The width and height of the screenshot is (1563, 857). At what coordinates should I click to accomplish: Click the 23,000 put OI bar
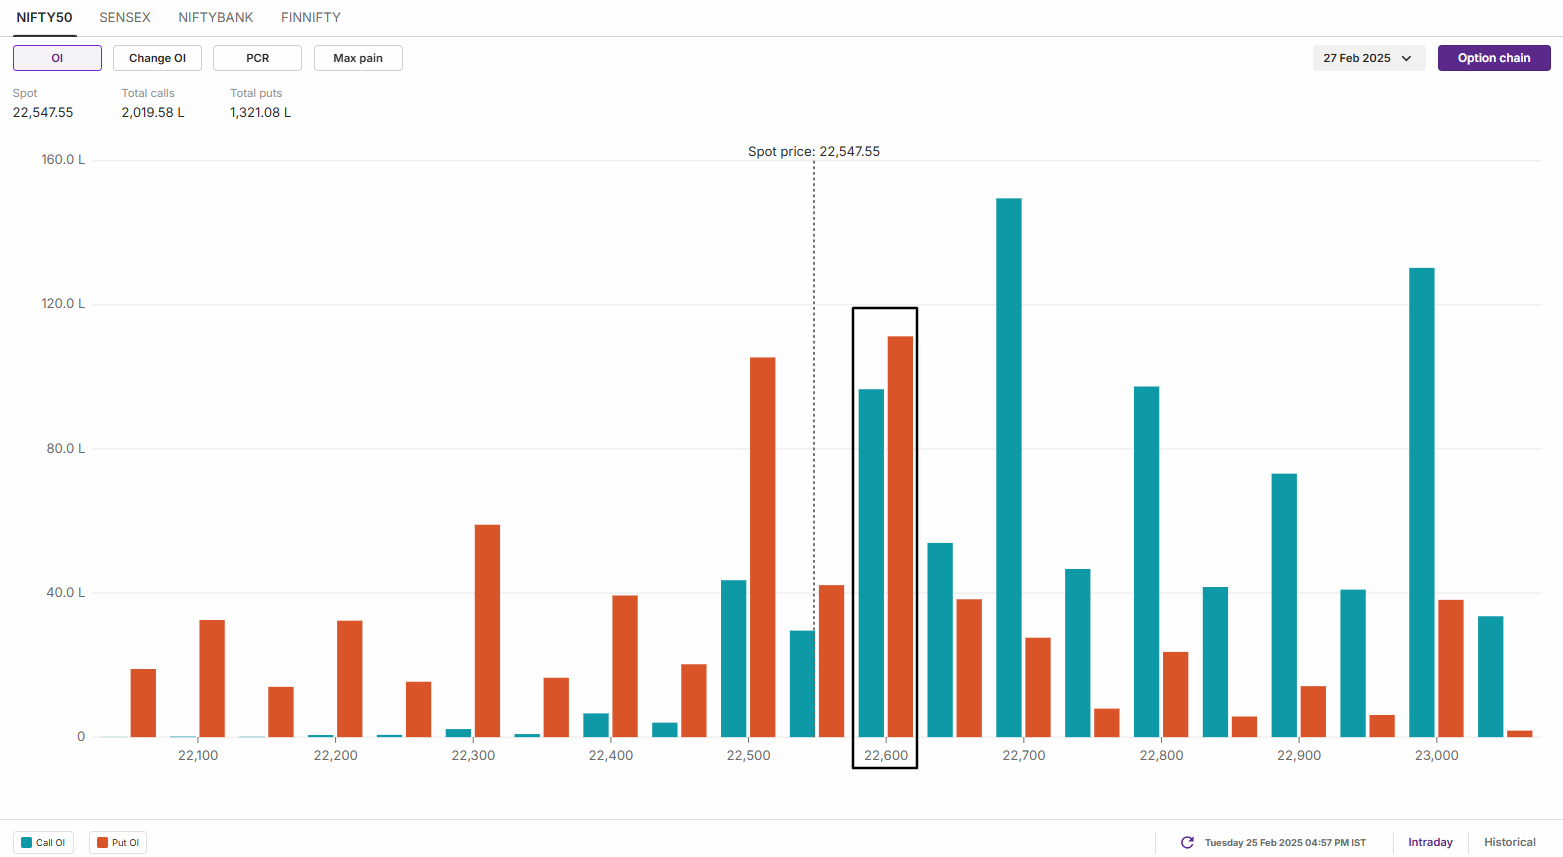click(1451, 669)
